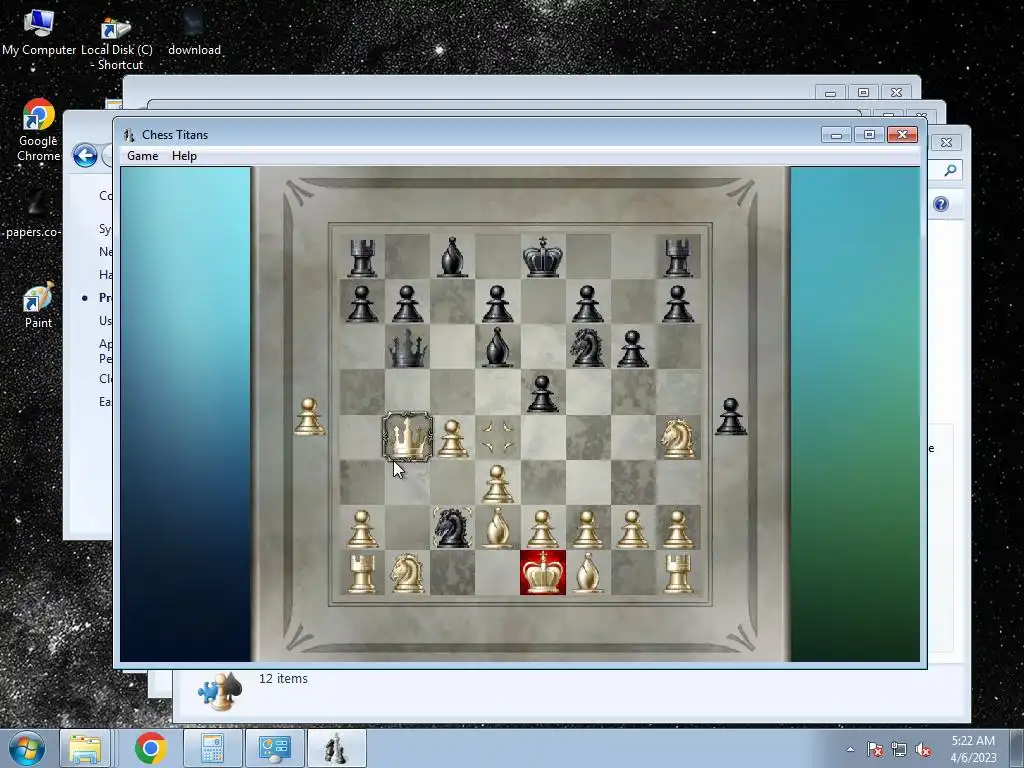Click the muted volume tray icon
Image resolution: width=1024 pixels, height=768 pixels.
point(923,749)
